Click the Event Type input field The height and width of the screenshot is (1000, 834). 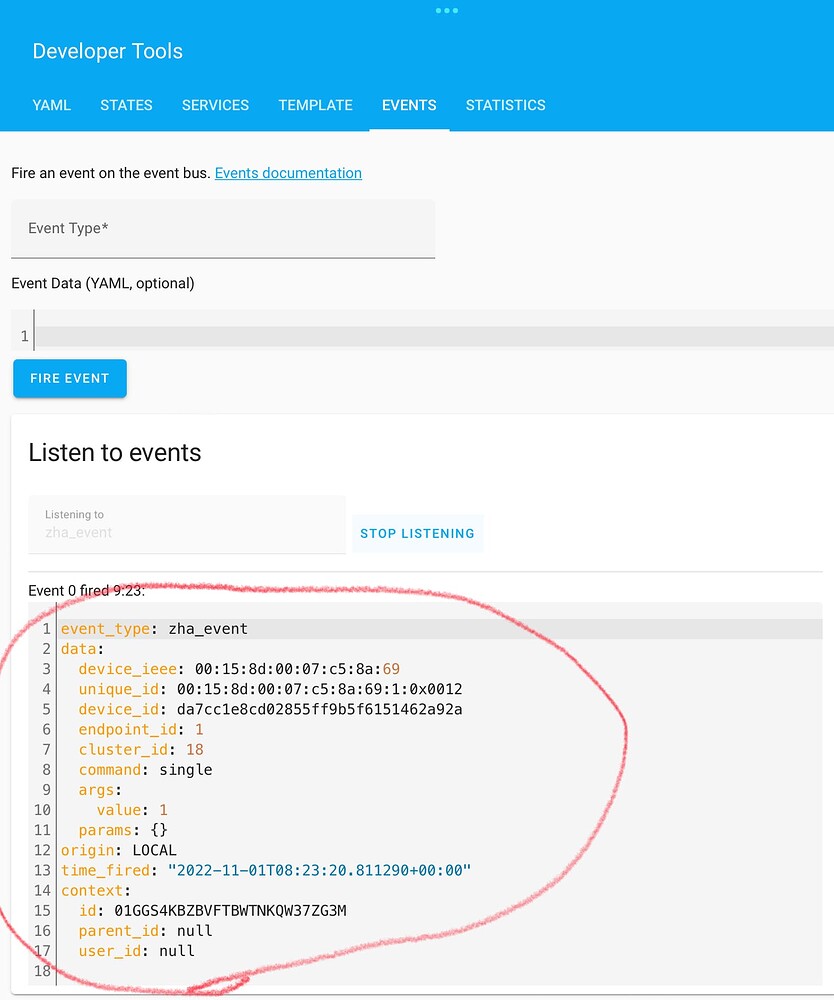pos(222,228)
